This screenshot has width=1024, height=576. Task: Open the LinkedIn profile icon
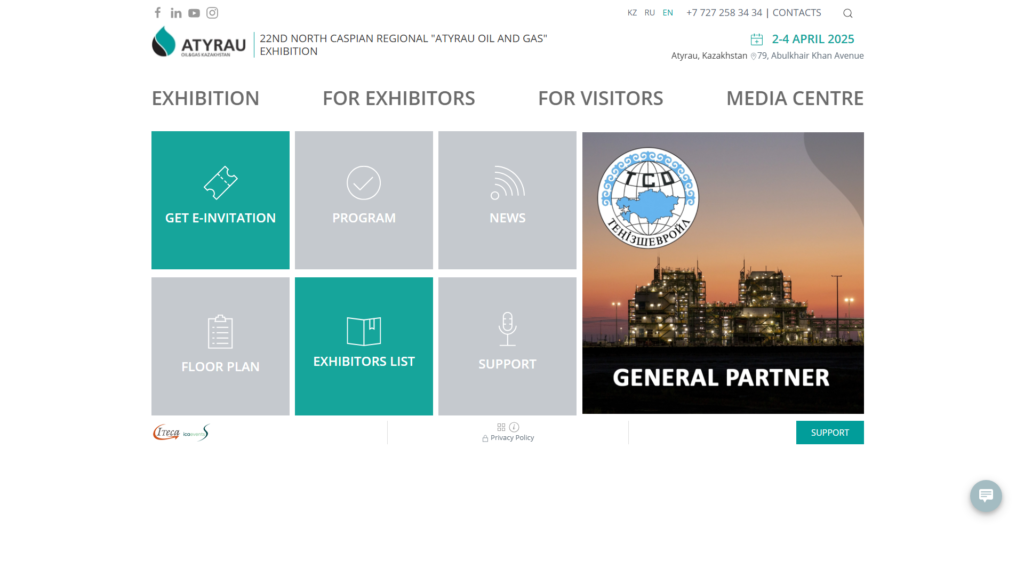pos(176,13)
